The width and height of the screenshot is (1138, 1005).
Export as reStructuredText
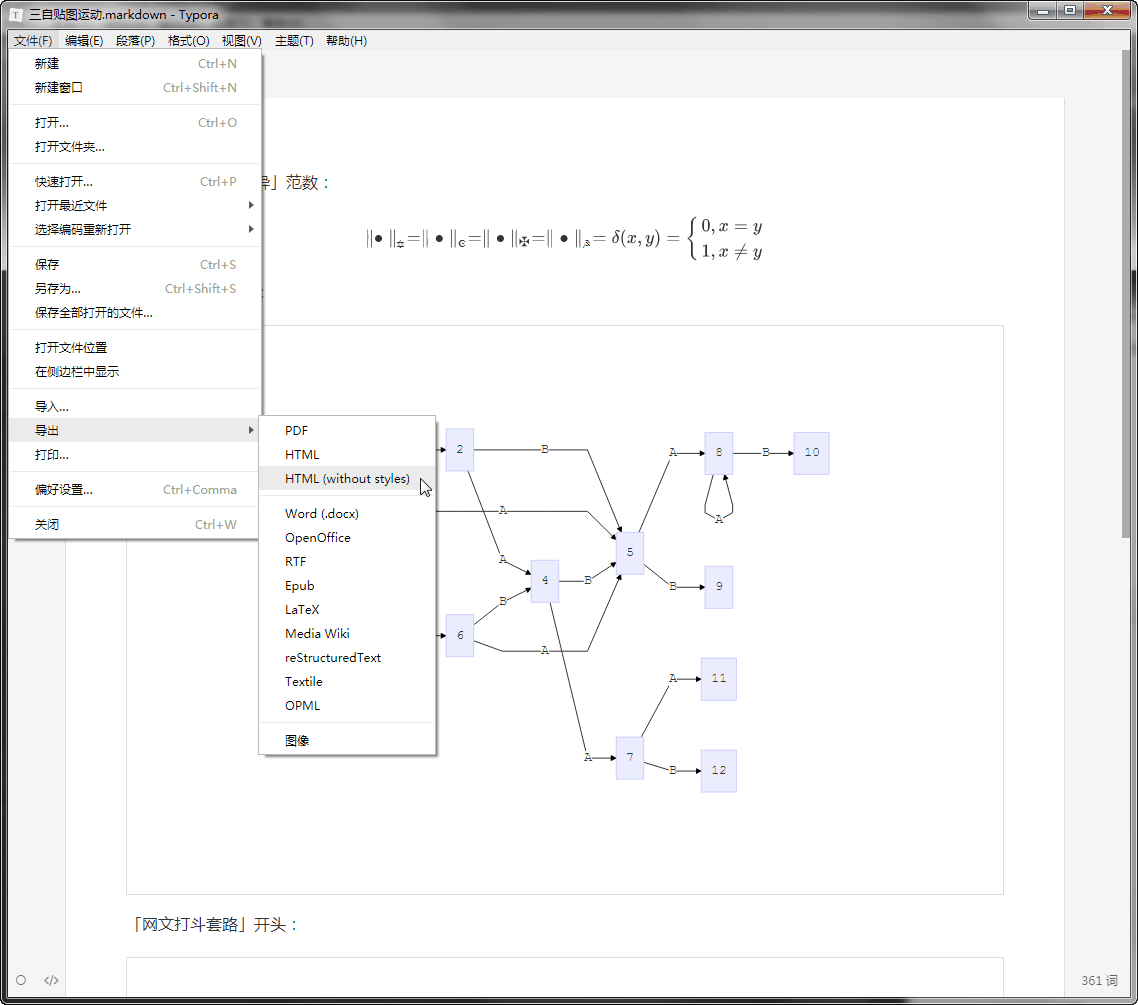coord(347,657)
